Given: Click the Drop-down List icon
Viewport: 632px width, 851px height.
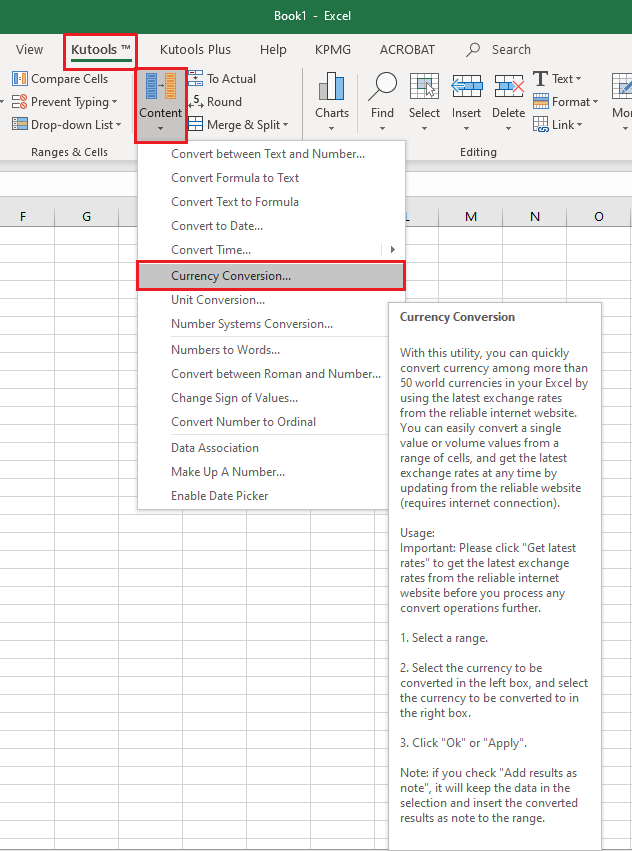Looking at the screenshot, I should 20,124.
